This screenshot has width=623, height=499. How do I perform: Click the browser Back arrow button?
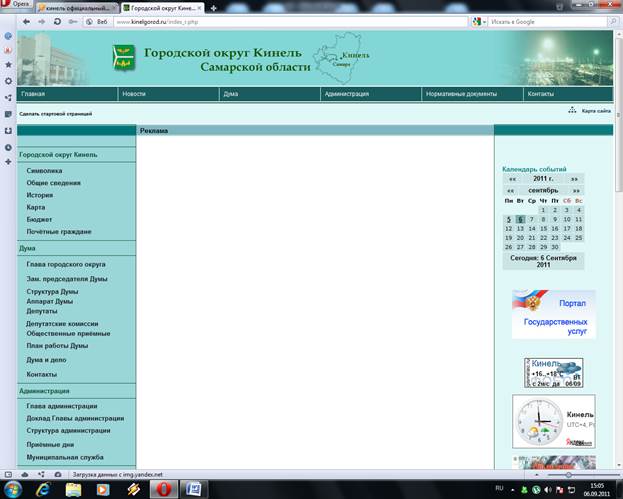(x=24, y=21)
